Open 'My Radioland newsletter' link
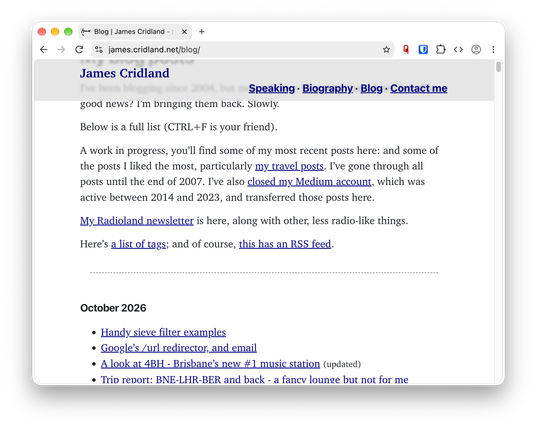 click(x=137, y=221)
